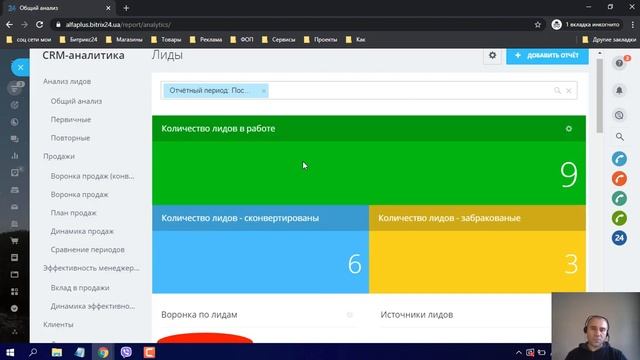Click Добавить отчёт button
Screen dimensions: 640x360
click(547, 56)
